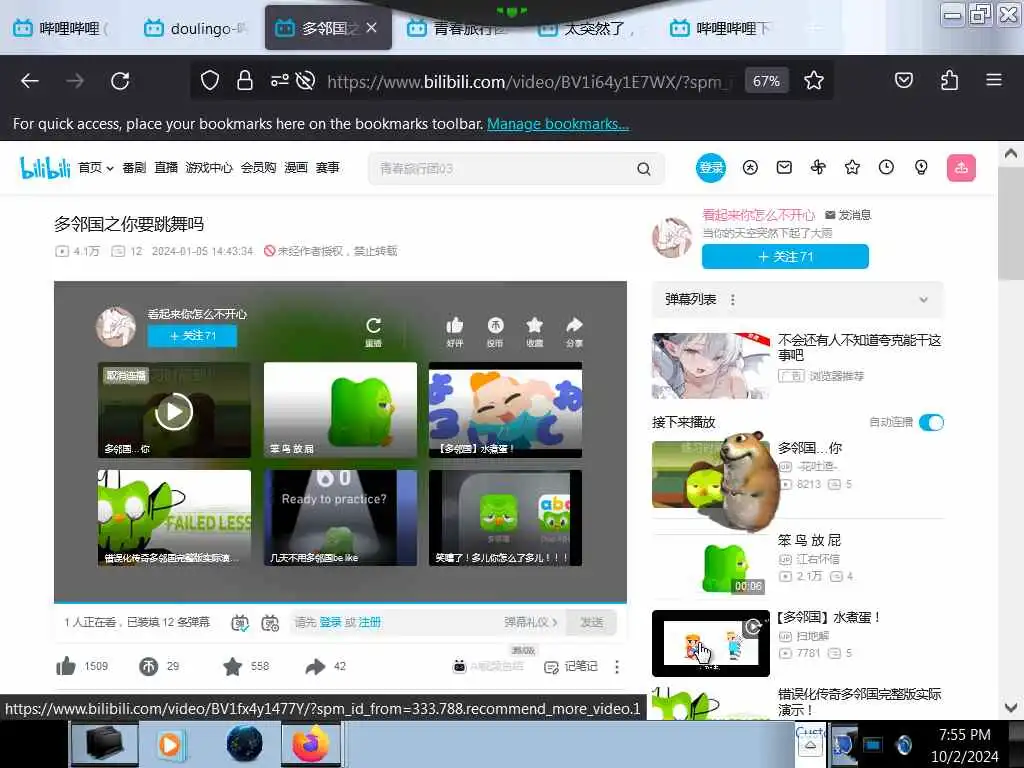Click the 注册 link in danmaku bar
1024x768 pixels.
point(370,622)
